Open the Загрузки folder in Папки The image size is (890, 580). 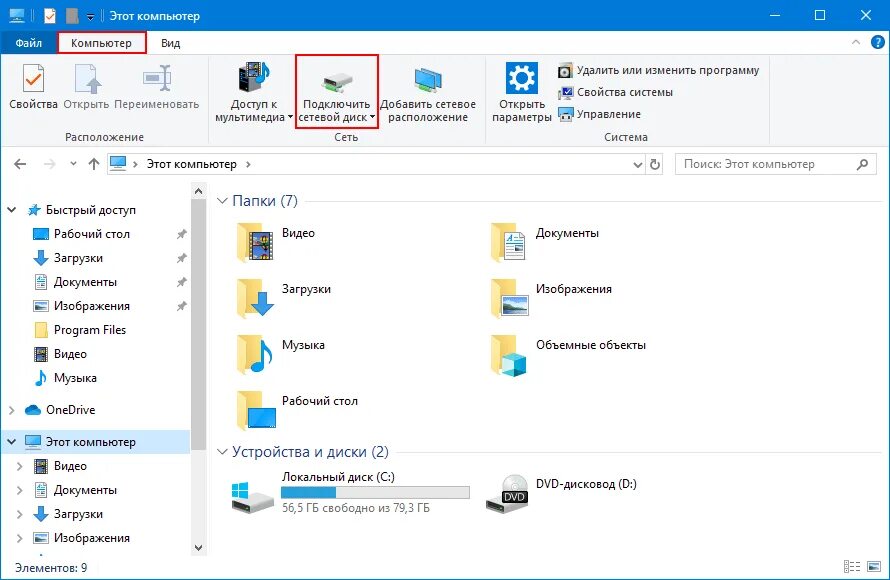[284, 298]
